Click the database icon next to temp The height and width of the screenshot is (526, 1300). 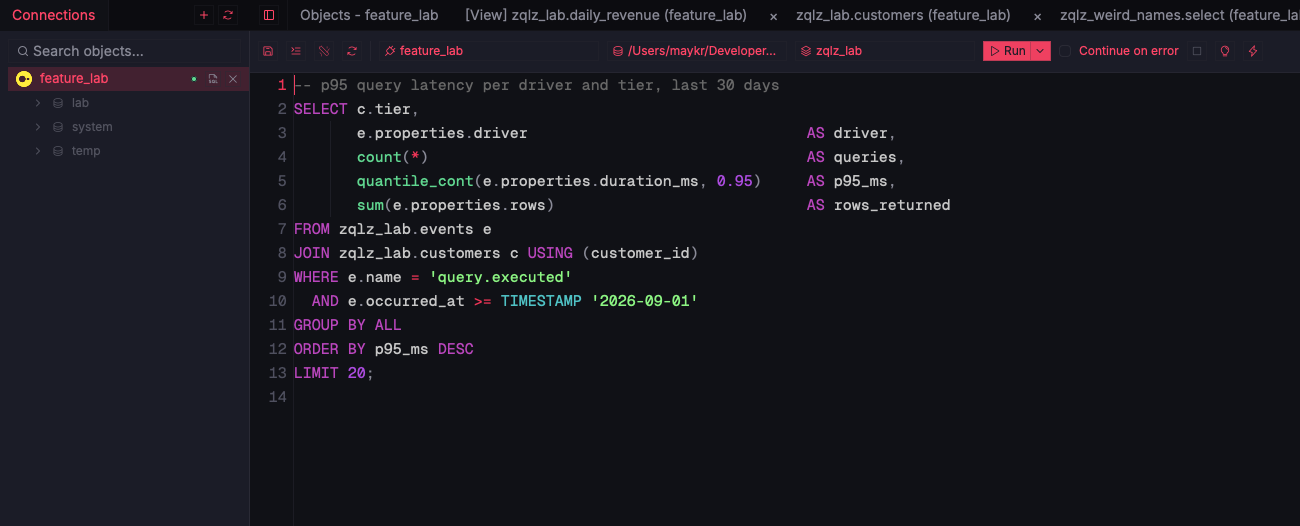(58, 151)
